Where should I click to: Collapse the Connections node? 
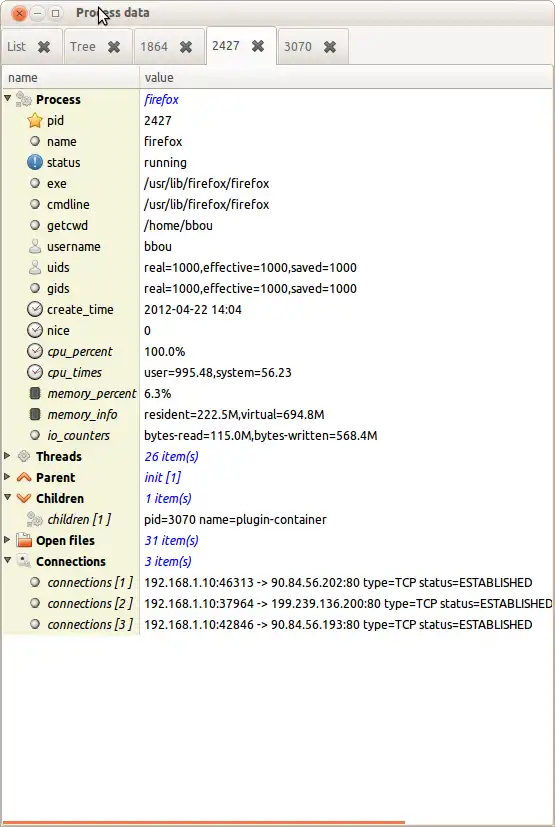(7, 560)
